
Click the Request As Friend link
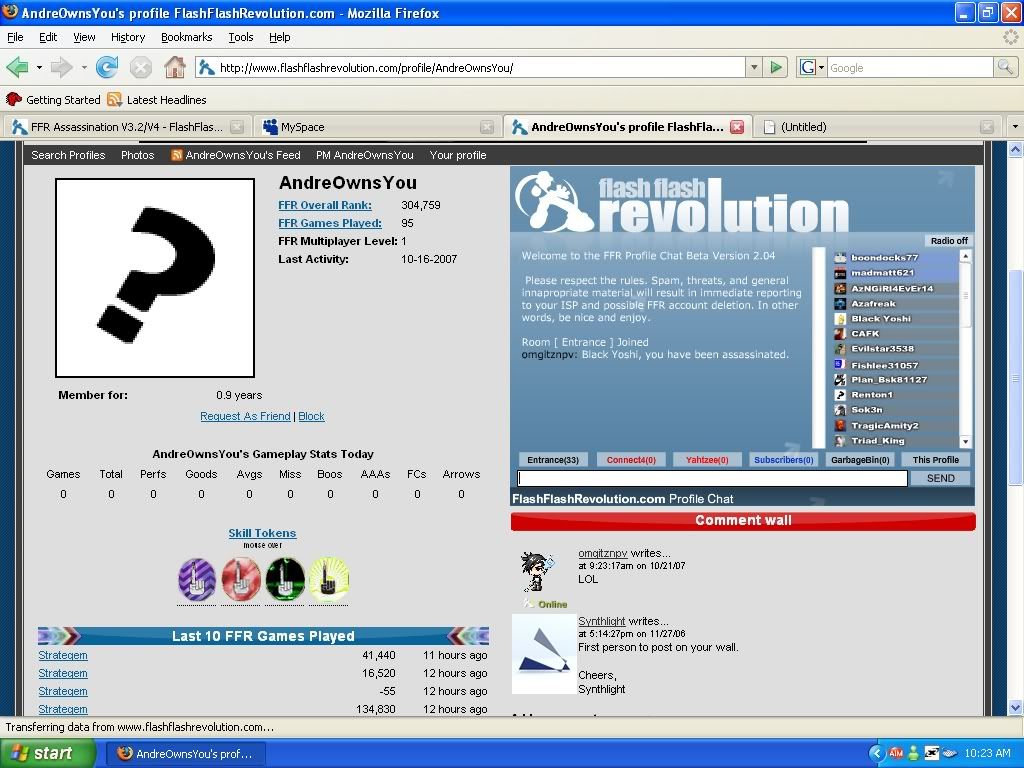click(245, 416)
